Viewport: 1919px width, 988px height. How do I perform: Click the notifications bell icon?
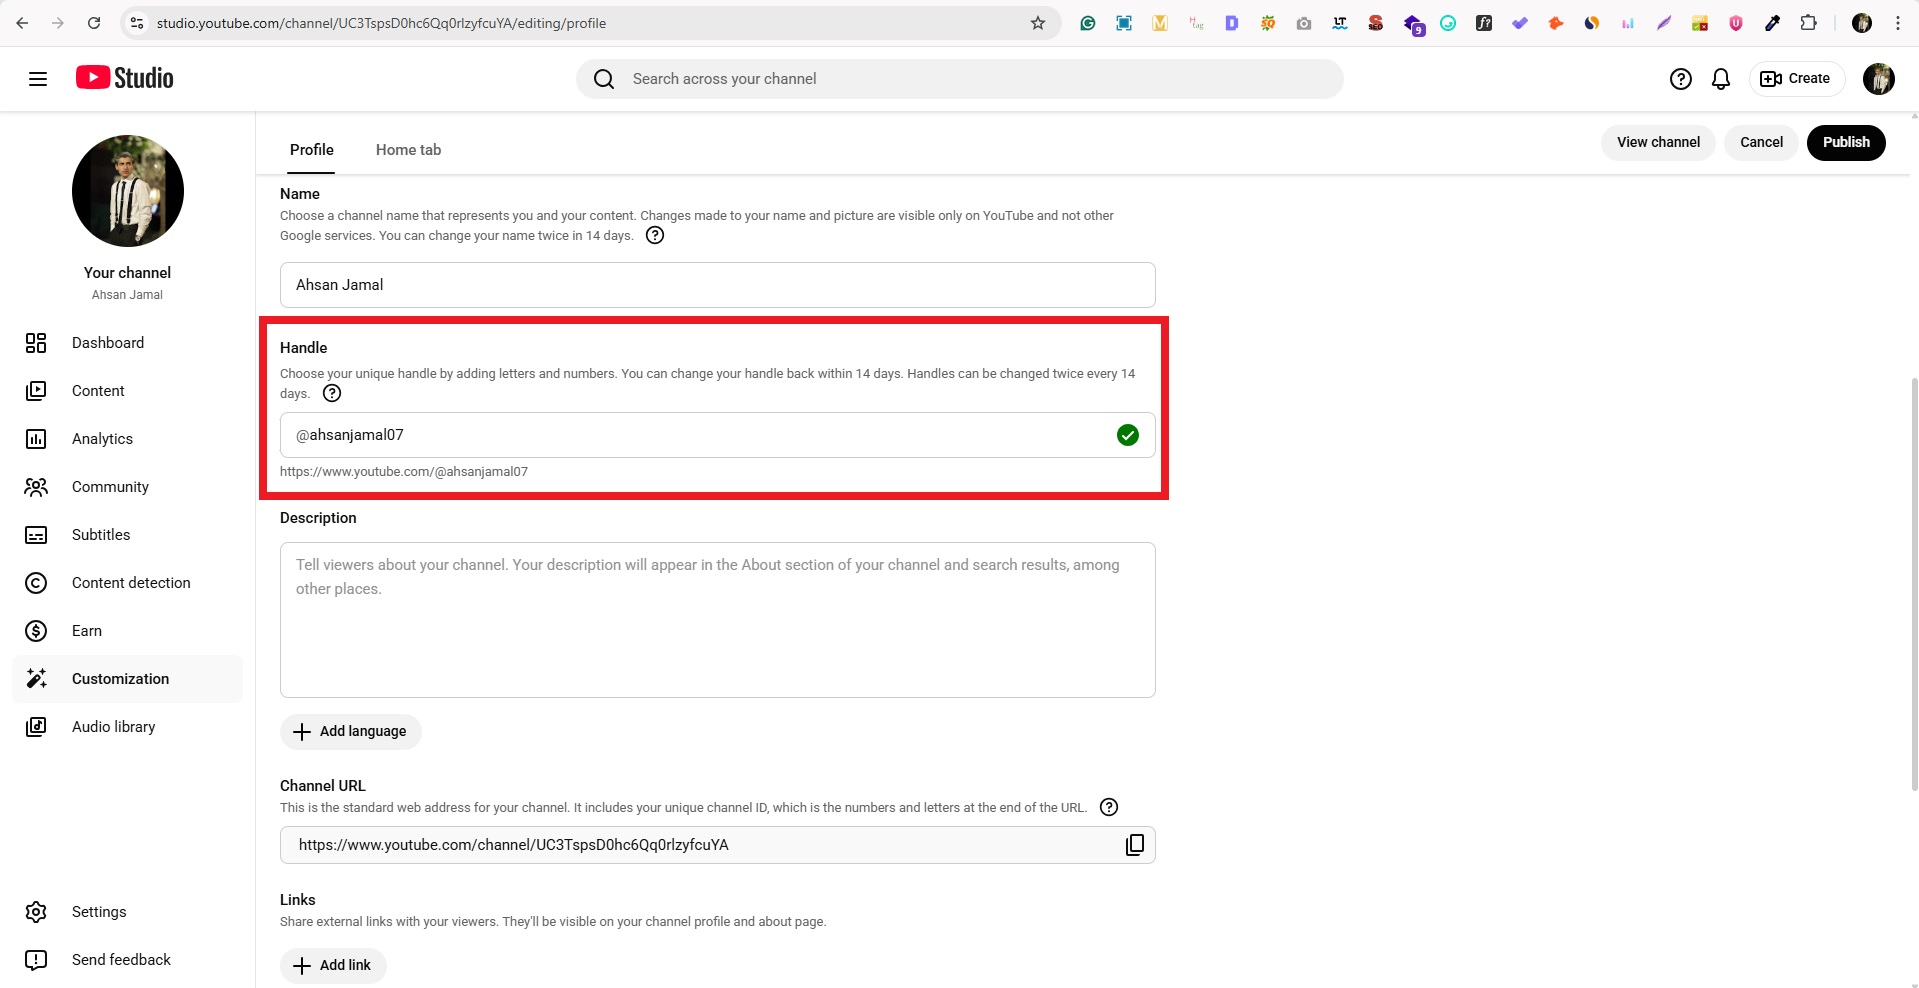(1720, 79)
